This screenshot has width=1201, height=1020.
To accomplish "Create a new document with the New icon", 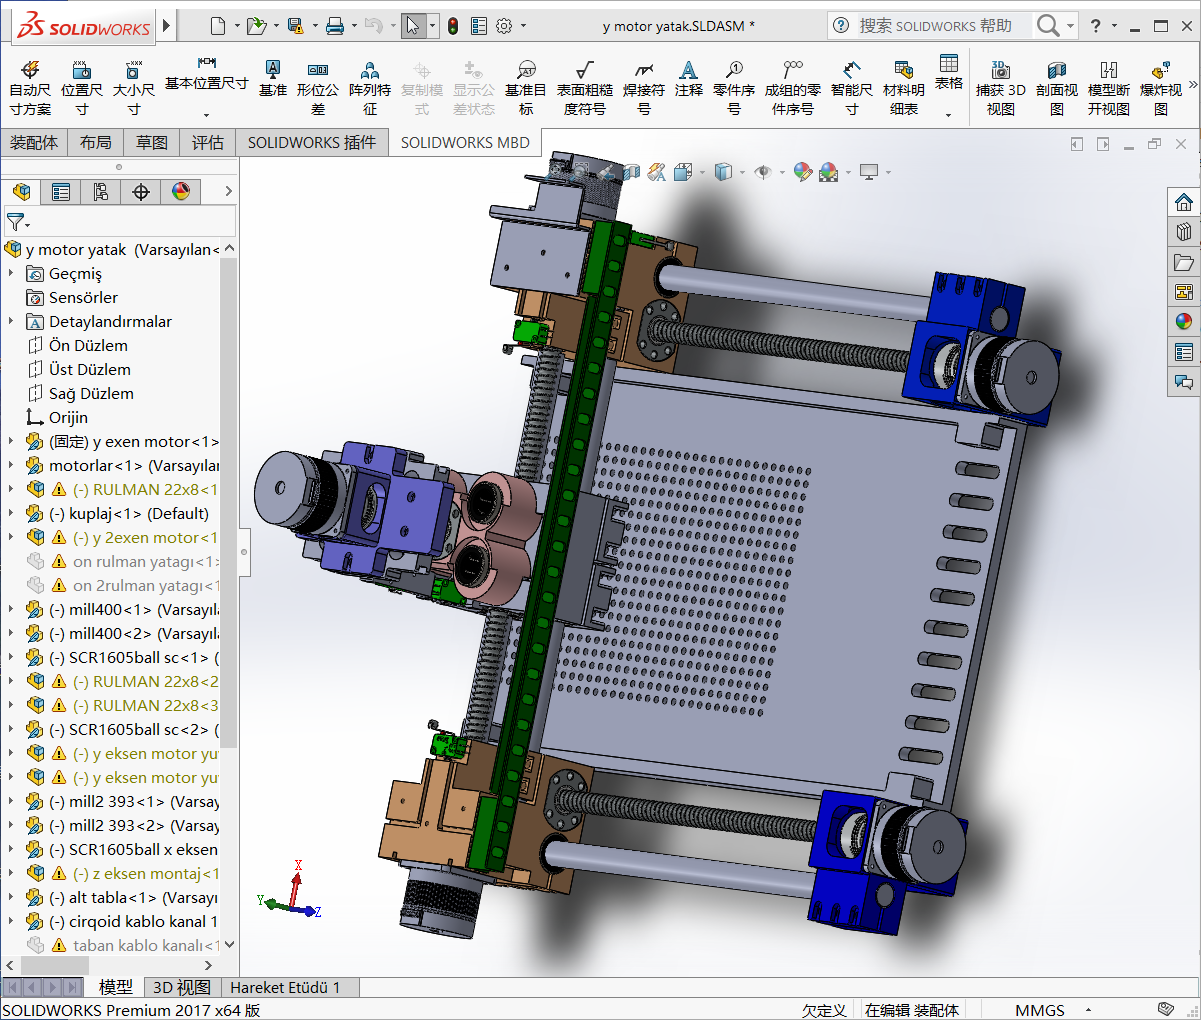I will point(218,26).
